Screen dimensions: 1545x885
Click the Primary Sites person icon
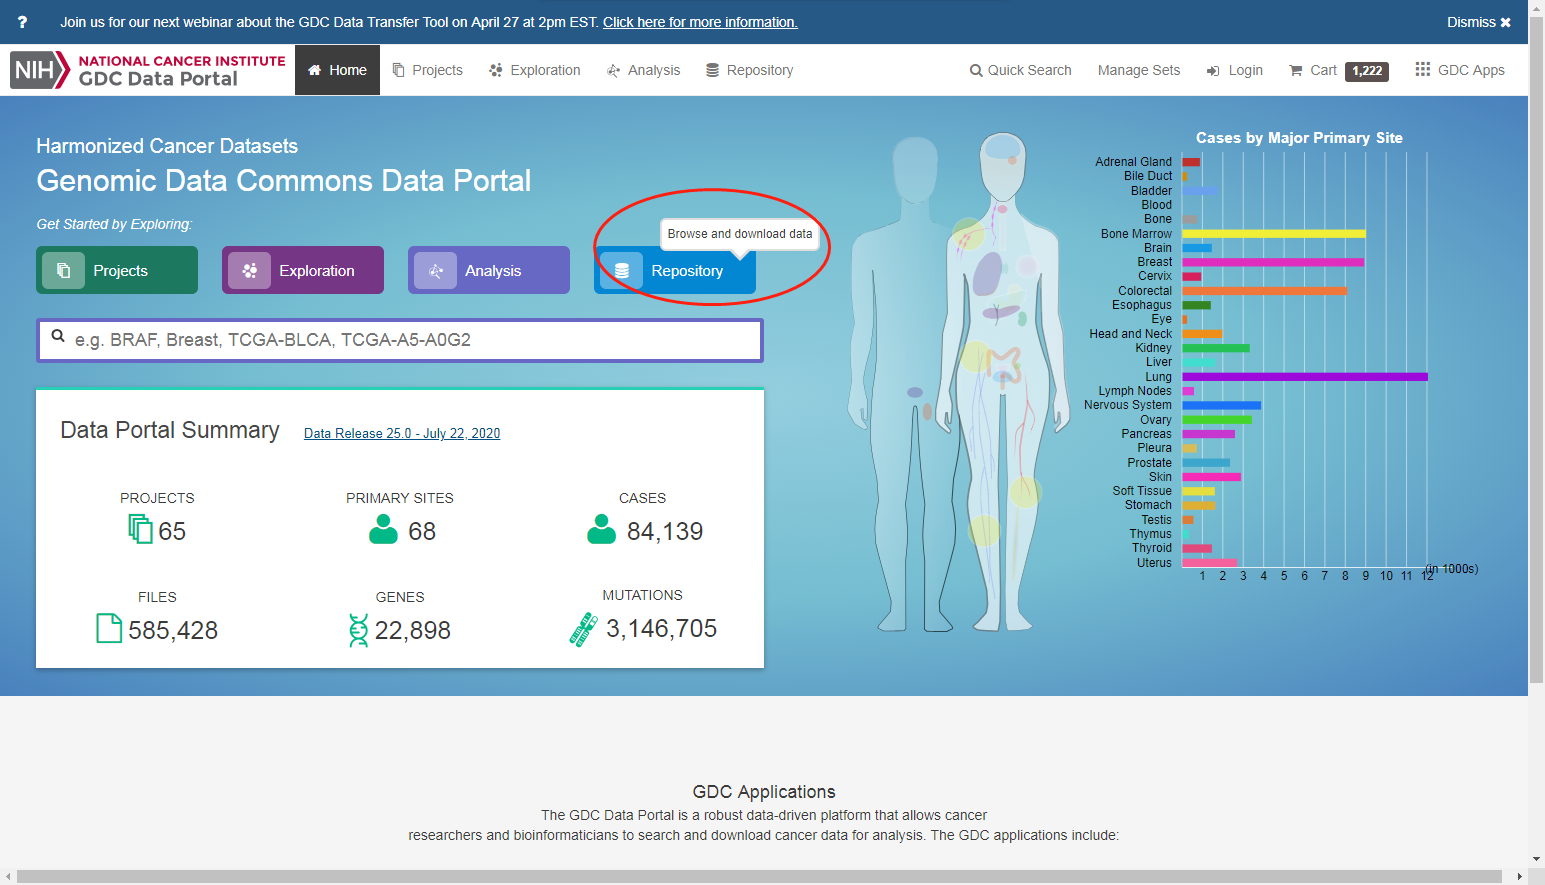coord(383,529)
